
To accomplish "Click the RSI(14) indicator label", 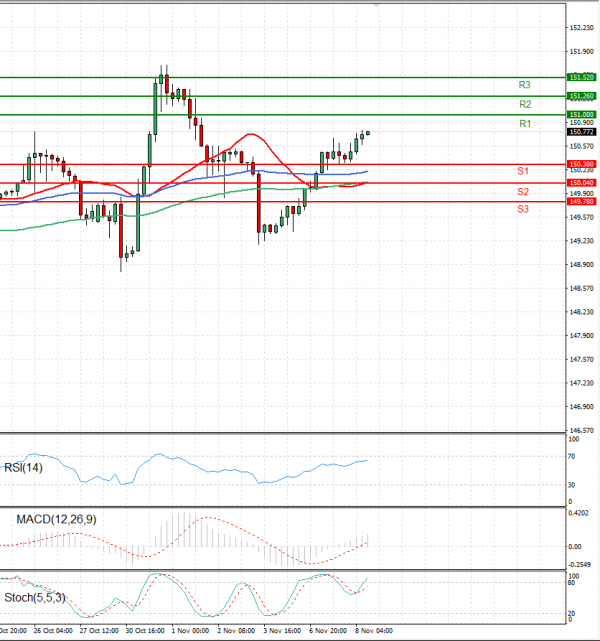I will click(23, 468).
